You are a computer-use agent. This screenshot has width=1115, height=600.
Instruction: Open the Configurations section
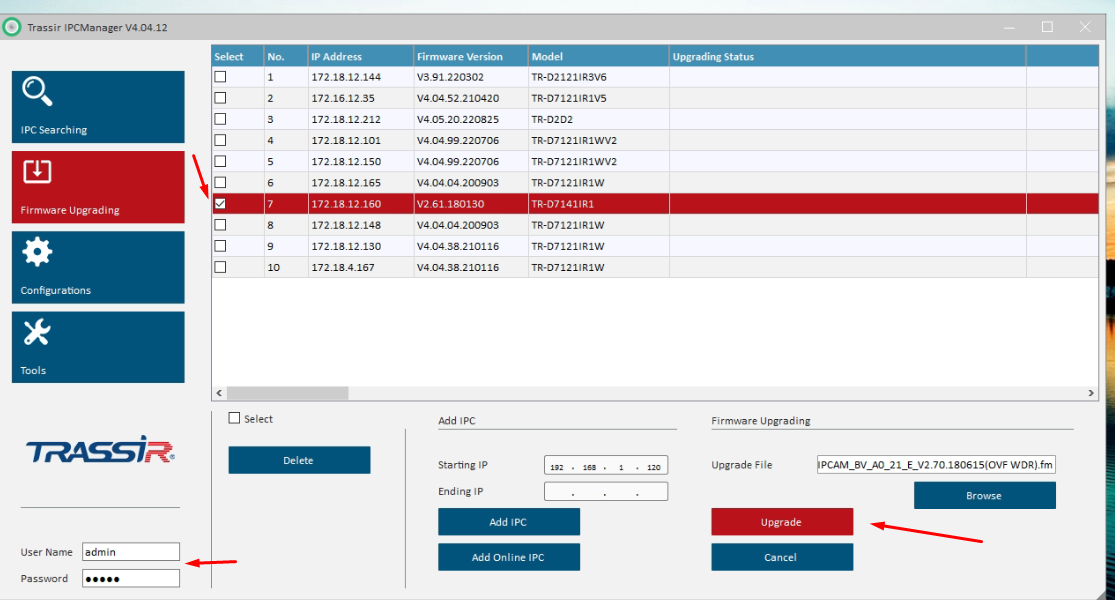click(98, 267)
